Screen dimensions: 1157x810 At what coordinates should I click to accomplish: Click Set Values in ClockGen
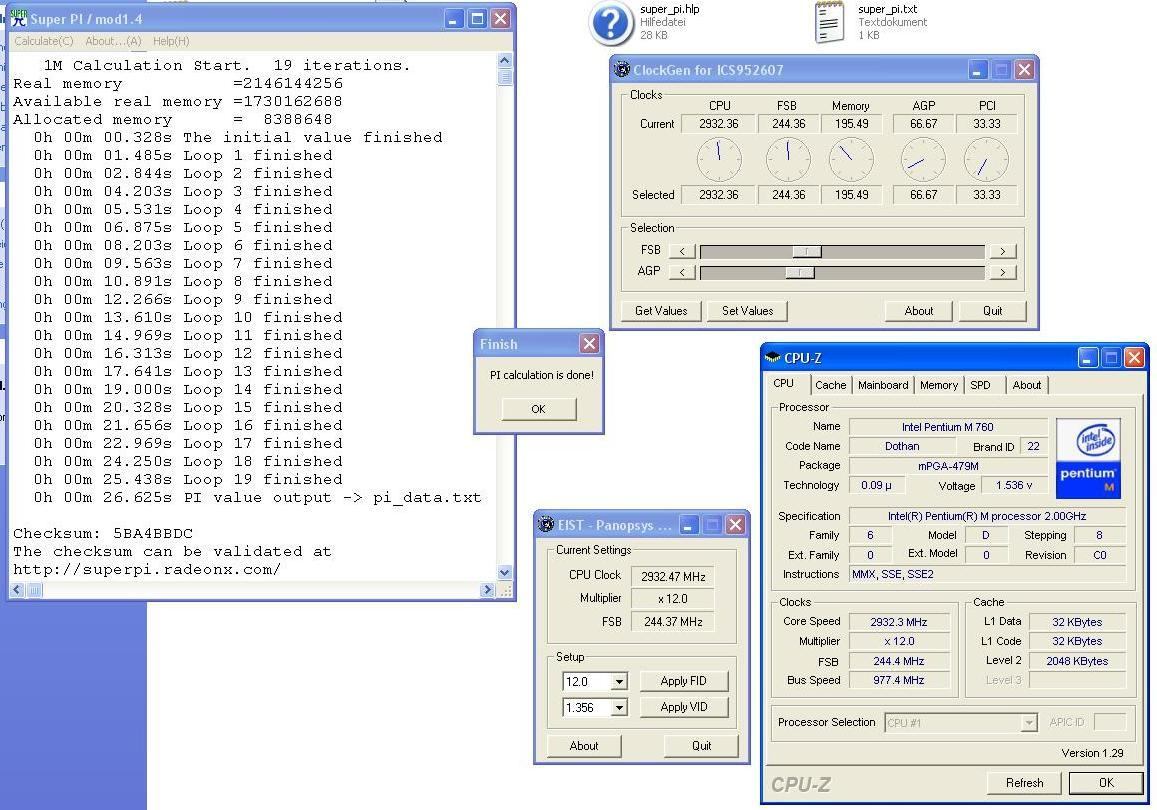pos(747,311)
